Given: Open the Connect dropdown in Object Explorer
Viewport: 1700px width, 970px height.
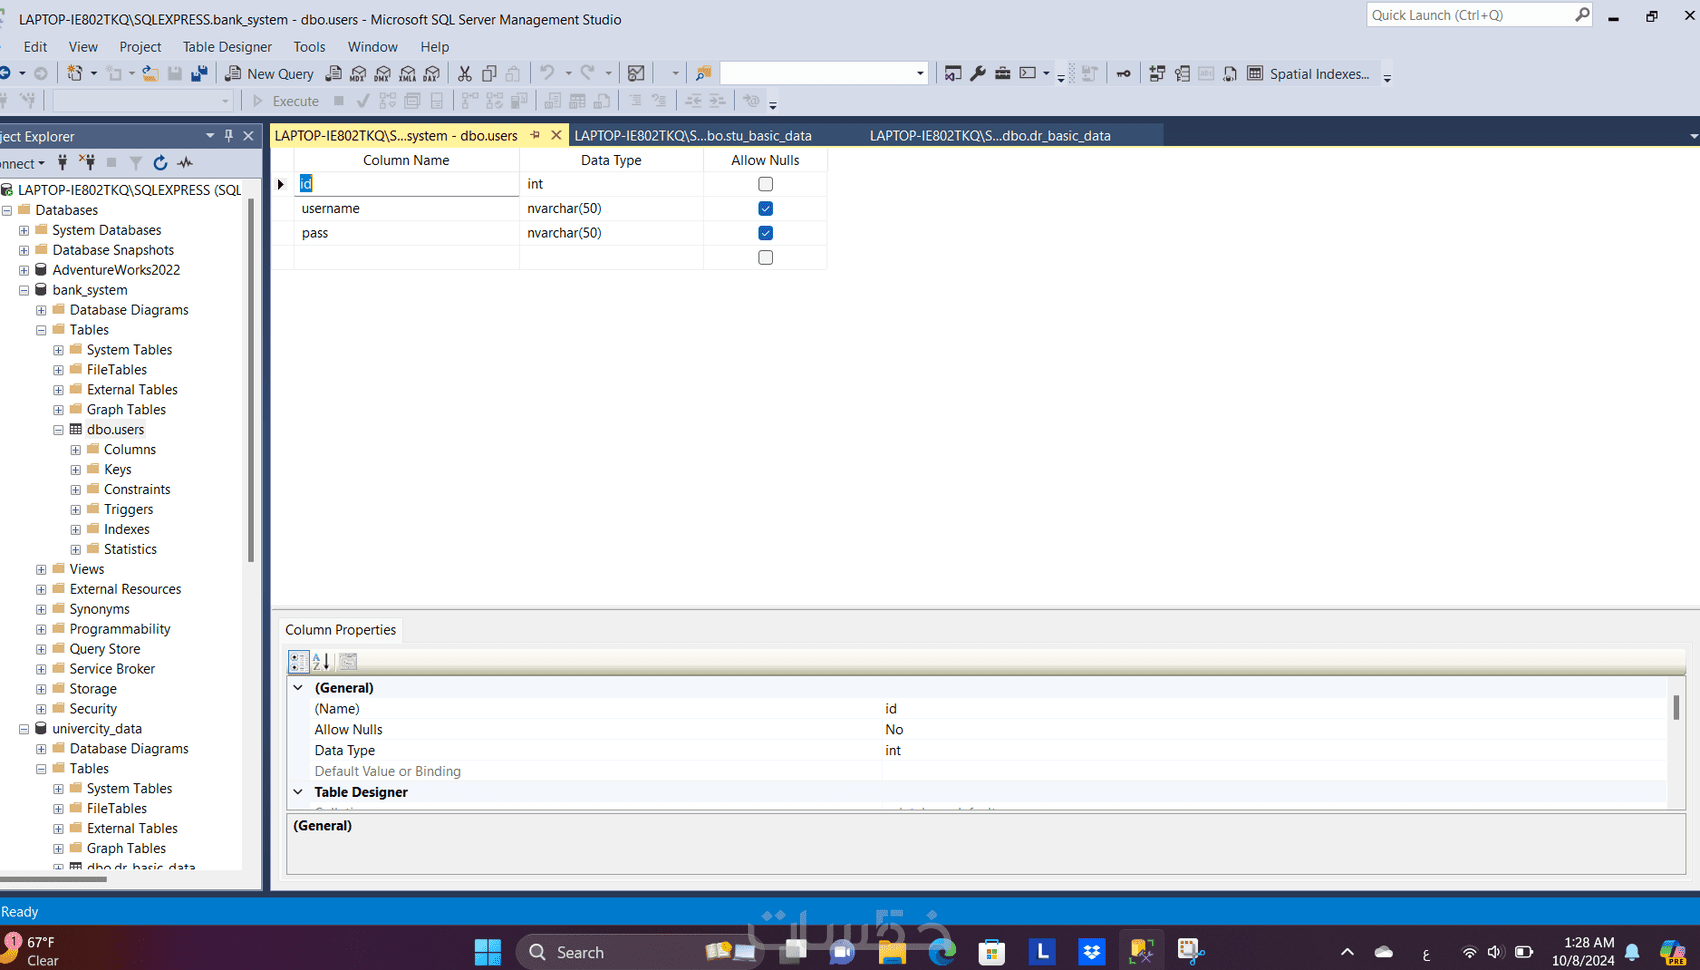Looking at the screenshot, I should pyautogui.click(x=22, y=163).
